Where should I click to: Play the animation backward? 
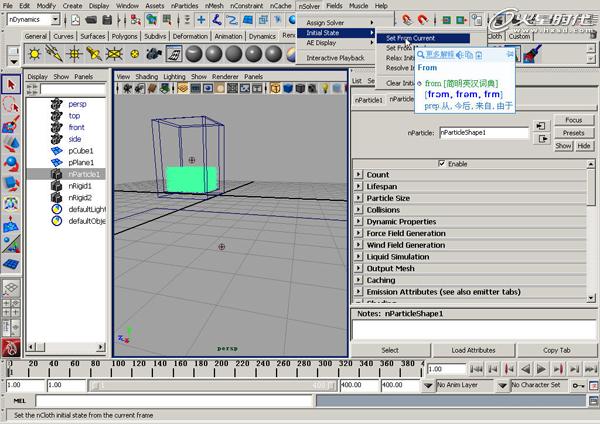(525, 369)
